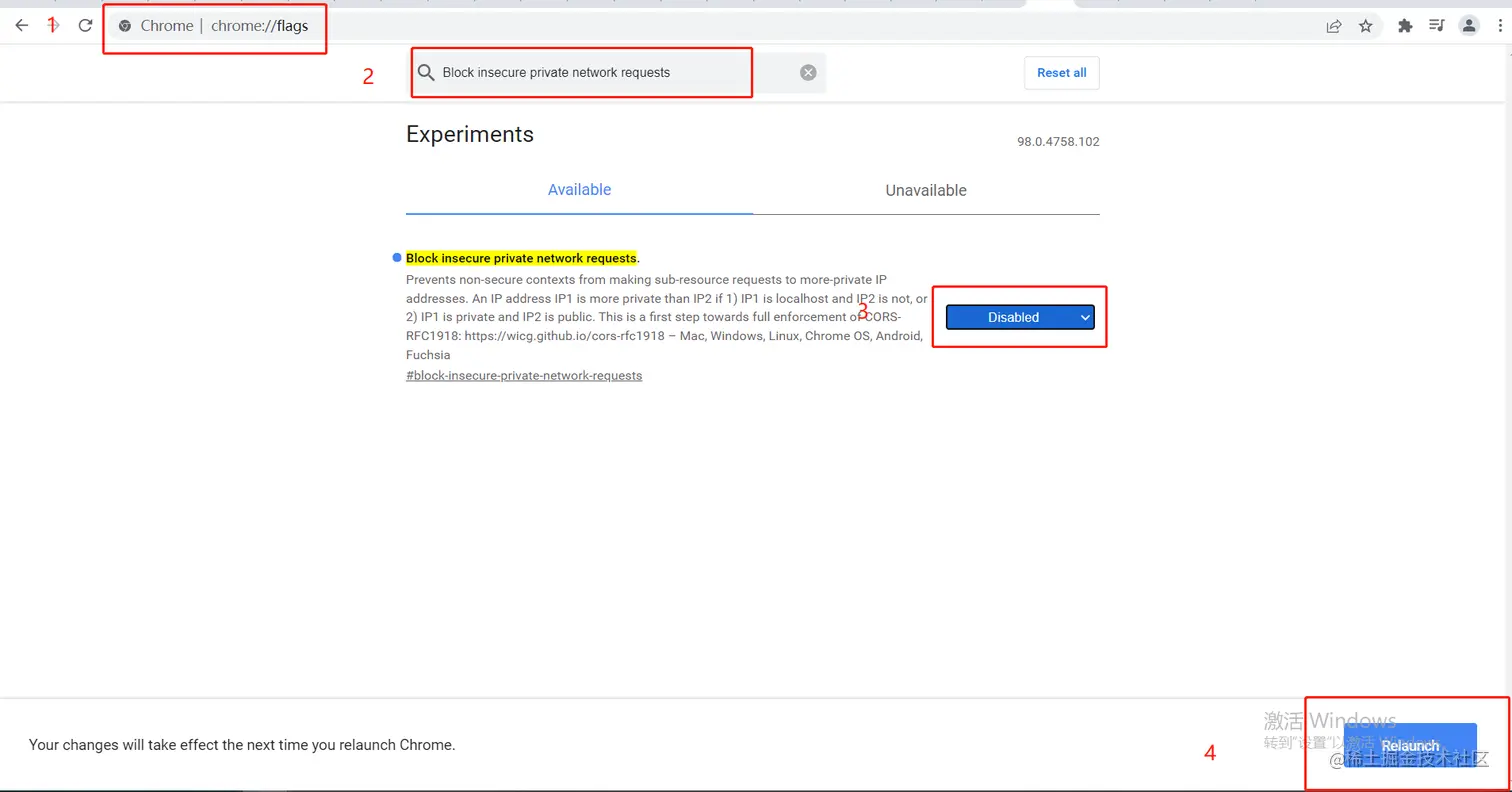Image resolution: width=1512 pixels, height=792 pixels.
Task: Click the highlighted flag title text
Action: point(521,258)
